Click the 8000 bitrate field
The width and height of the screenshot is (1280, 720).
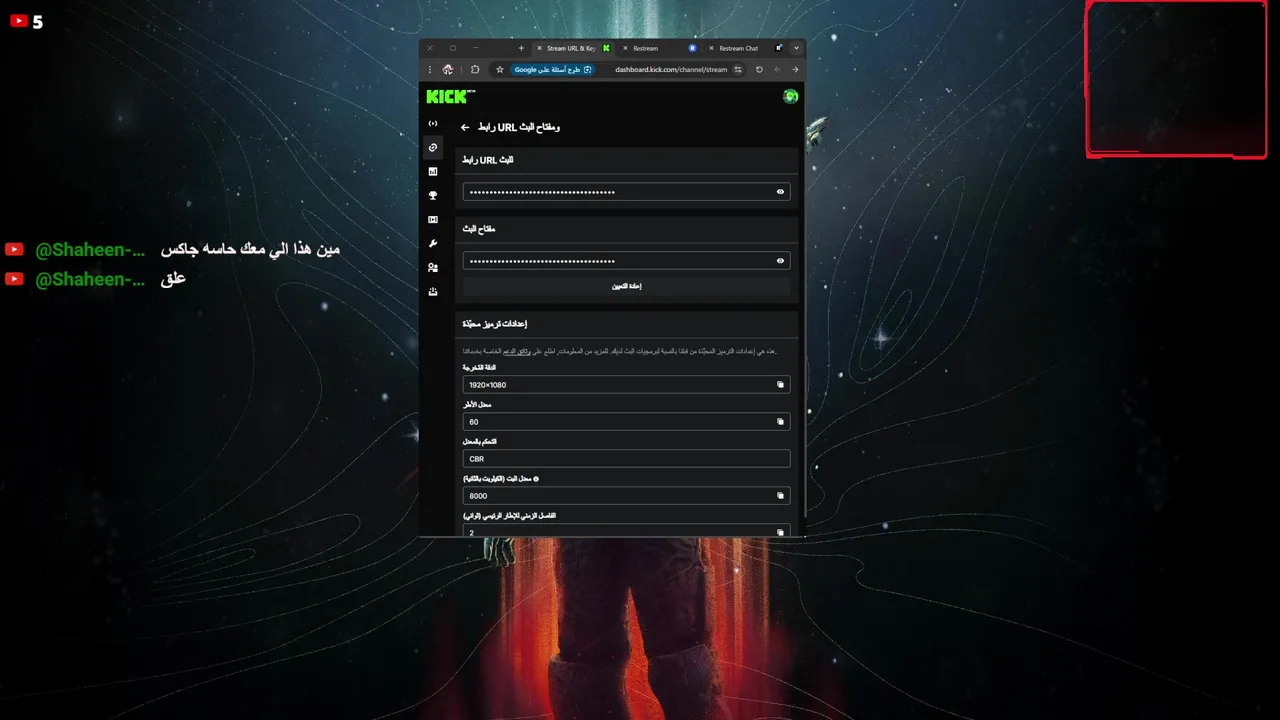(626, 496)
